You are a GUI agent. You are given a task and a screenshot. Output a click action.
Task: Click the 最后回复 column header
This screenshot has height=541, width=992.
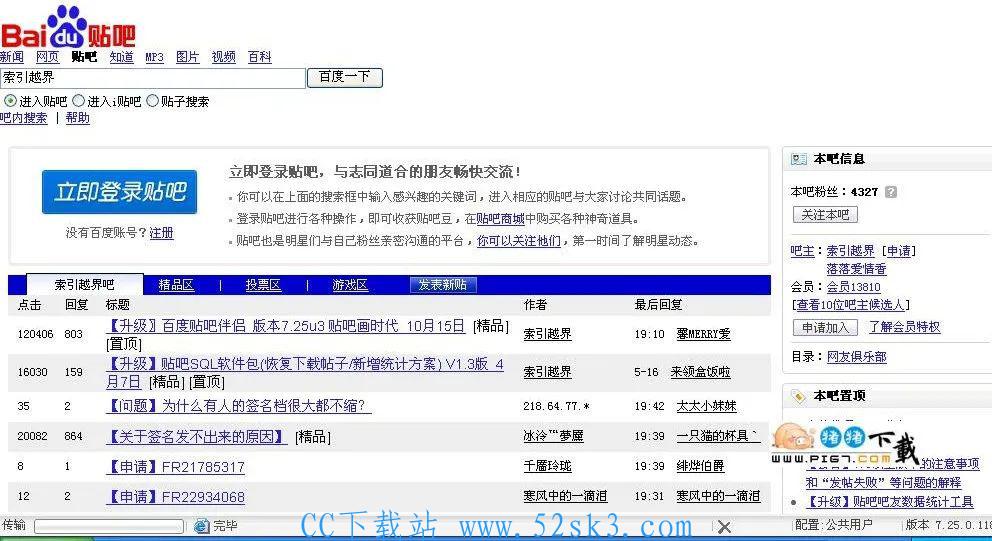[x=659, y=305]
